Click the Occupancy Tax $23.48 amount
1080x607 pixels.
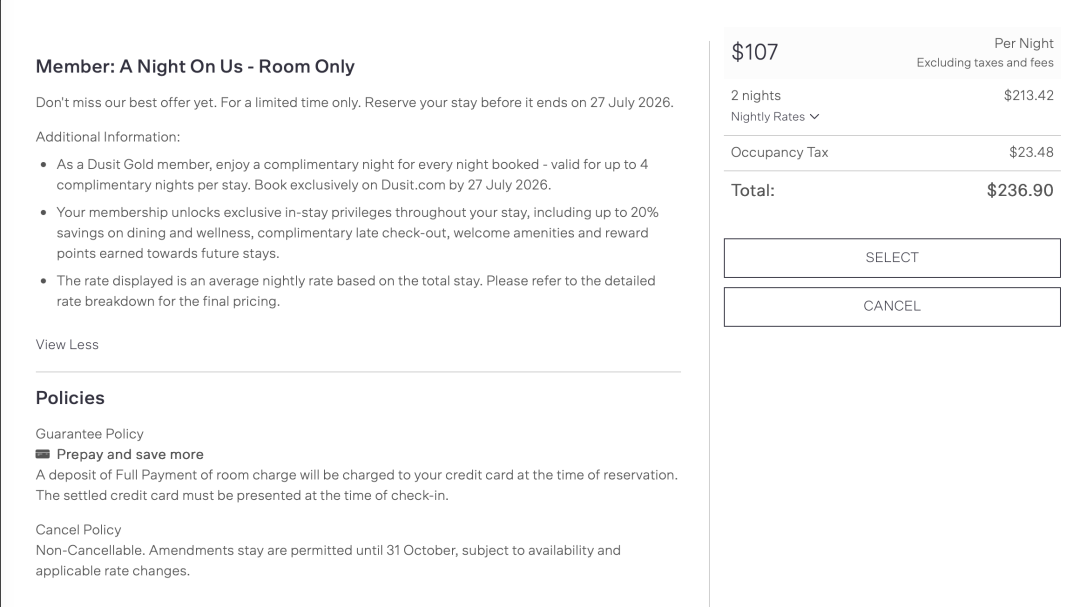pyautogui.click(x=1031, y=152)
